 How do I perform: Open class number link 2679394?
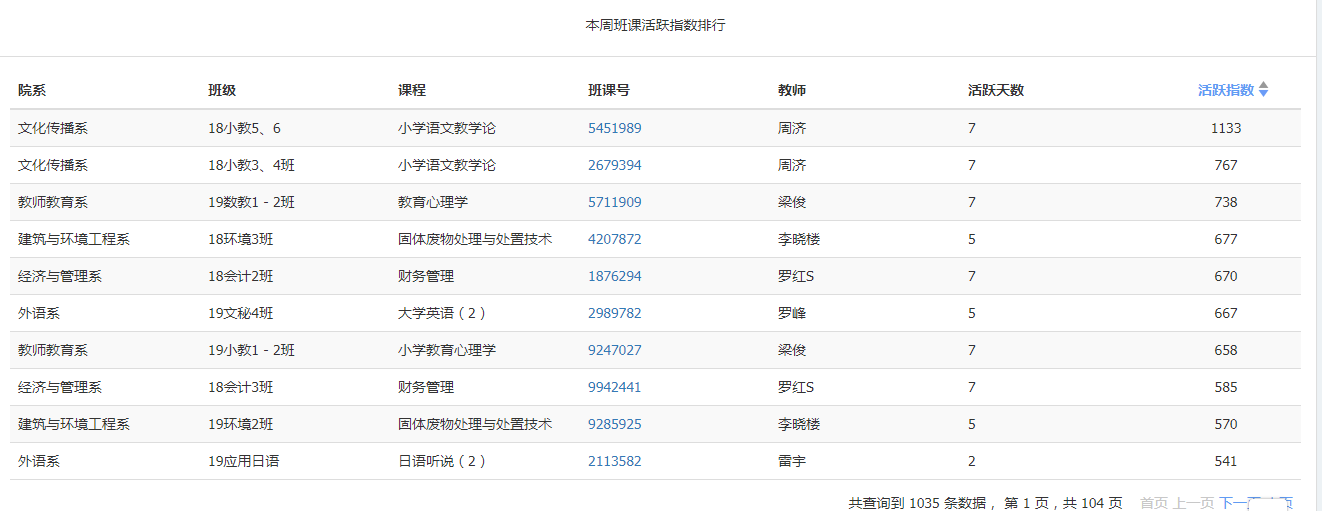[x=615, y=165]
